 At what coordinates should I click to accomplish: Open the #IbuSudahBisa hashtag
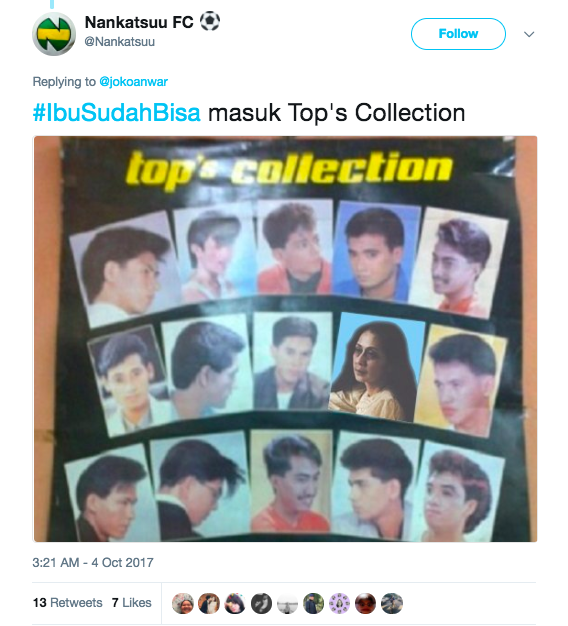117,113
